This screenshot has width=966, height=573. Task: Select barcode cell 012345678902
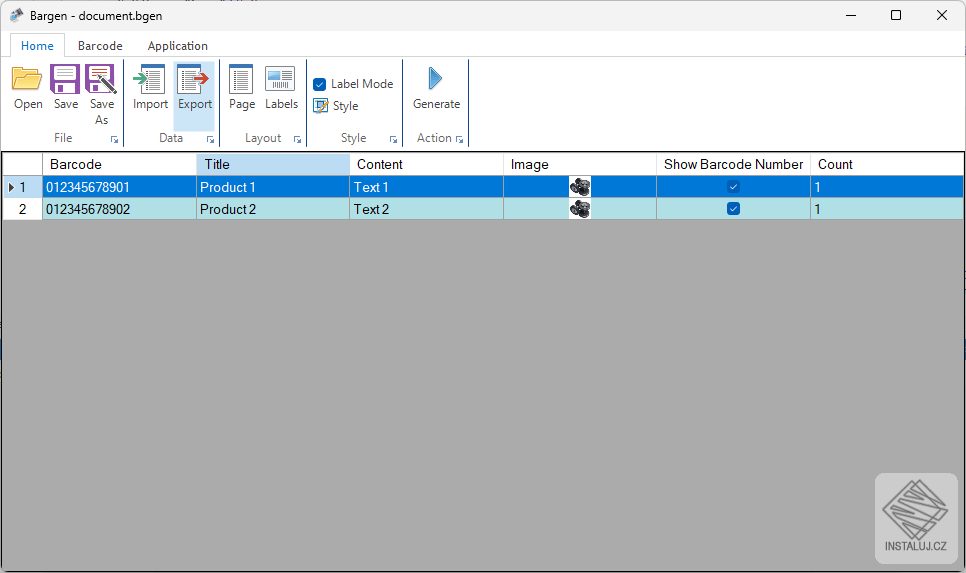coord(119,209)
